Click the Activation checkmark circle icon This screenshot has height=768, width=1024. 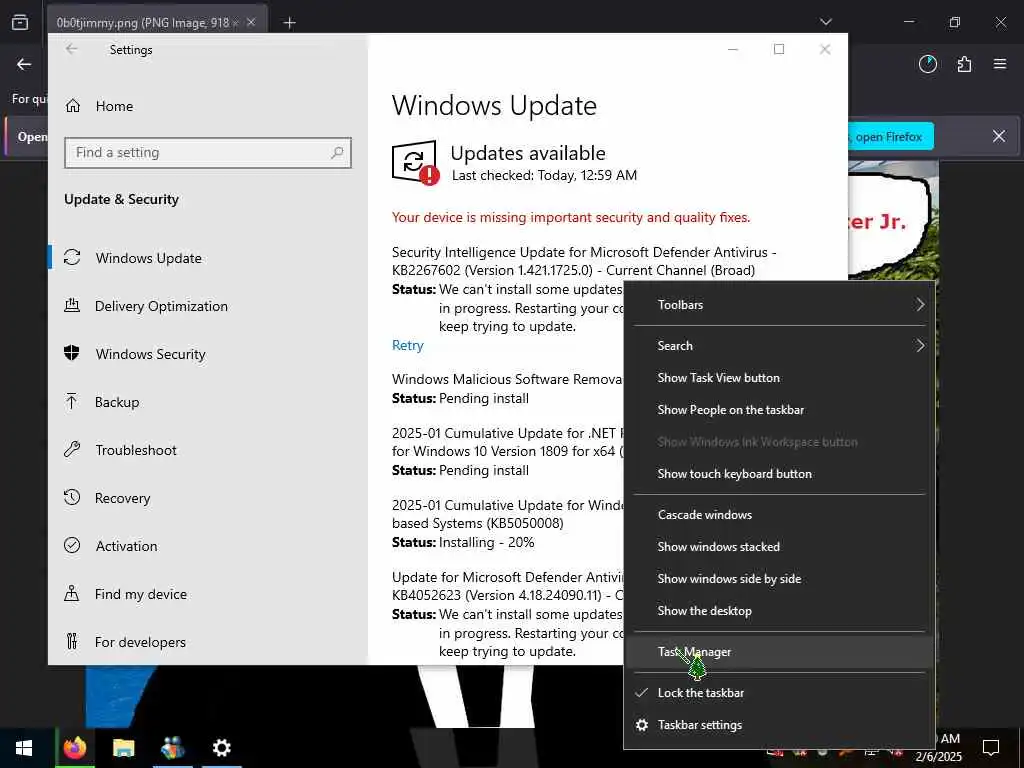pos(72,545)
